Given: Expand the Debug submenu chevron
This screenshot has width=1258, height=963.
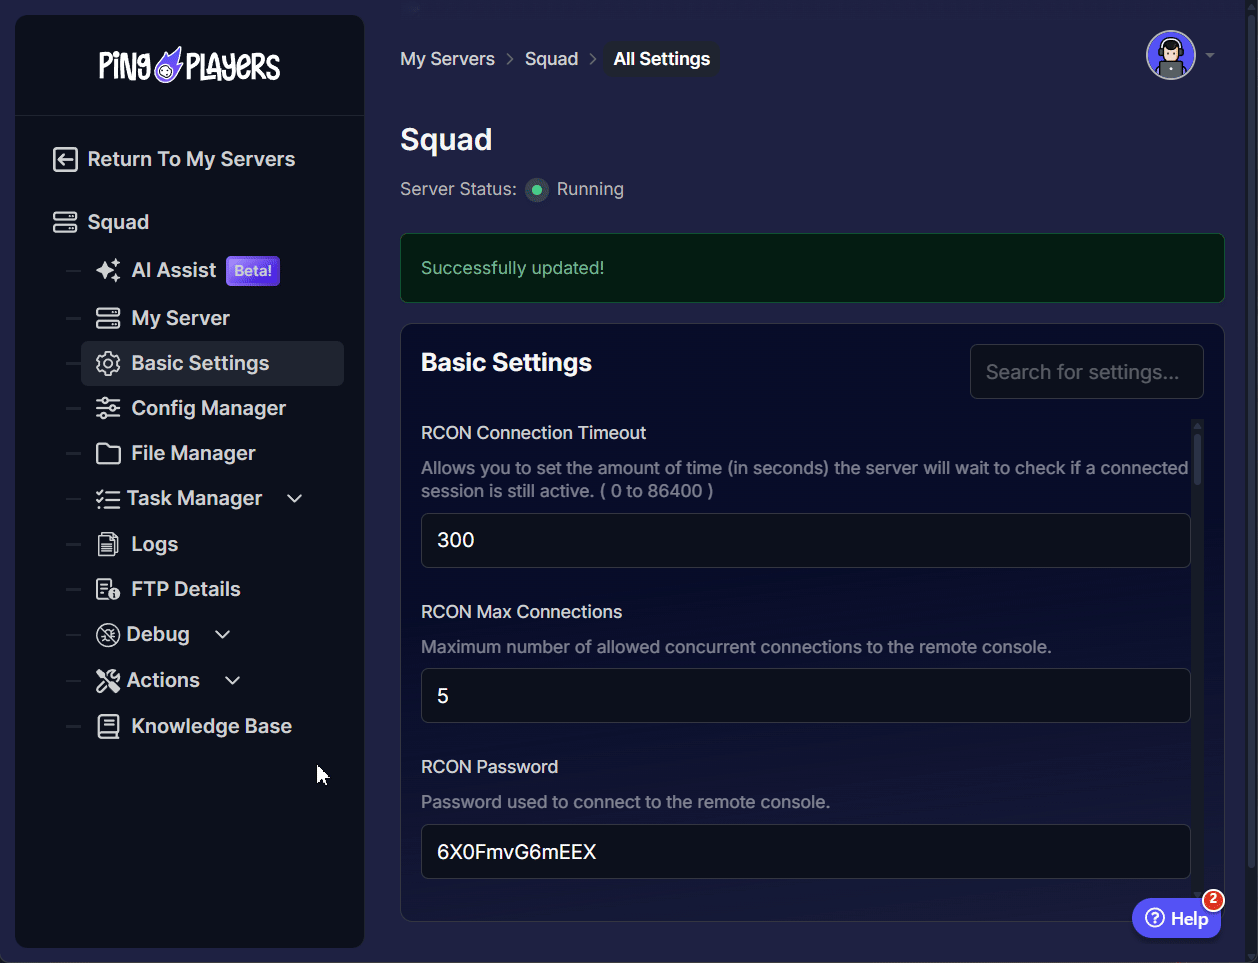Looking at the screenshot, I should 223,634.
